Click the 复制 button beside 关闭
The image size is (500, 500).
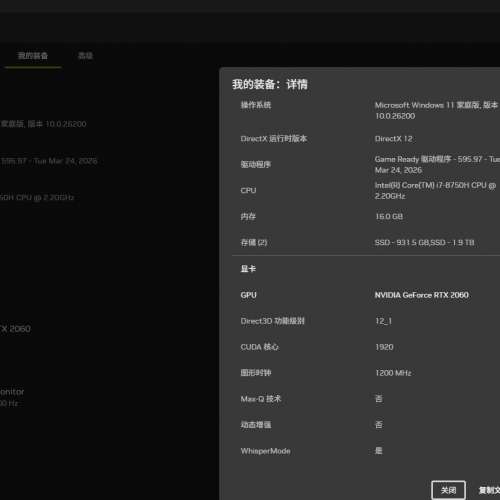(x=489, y=490)
